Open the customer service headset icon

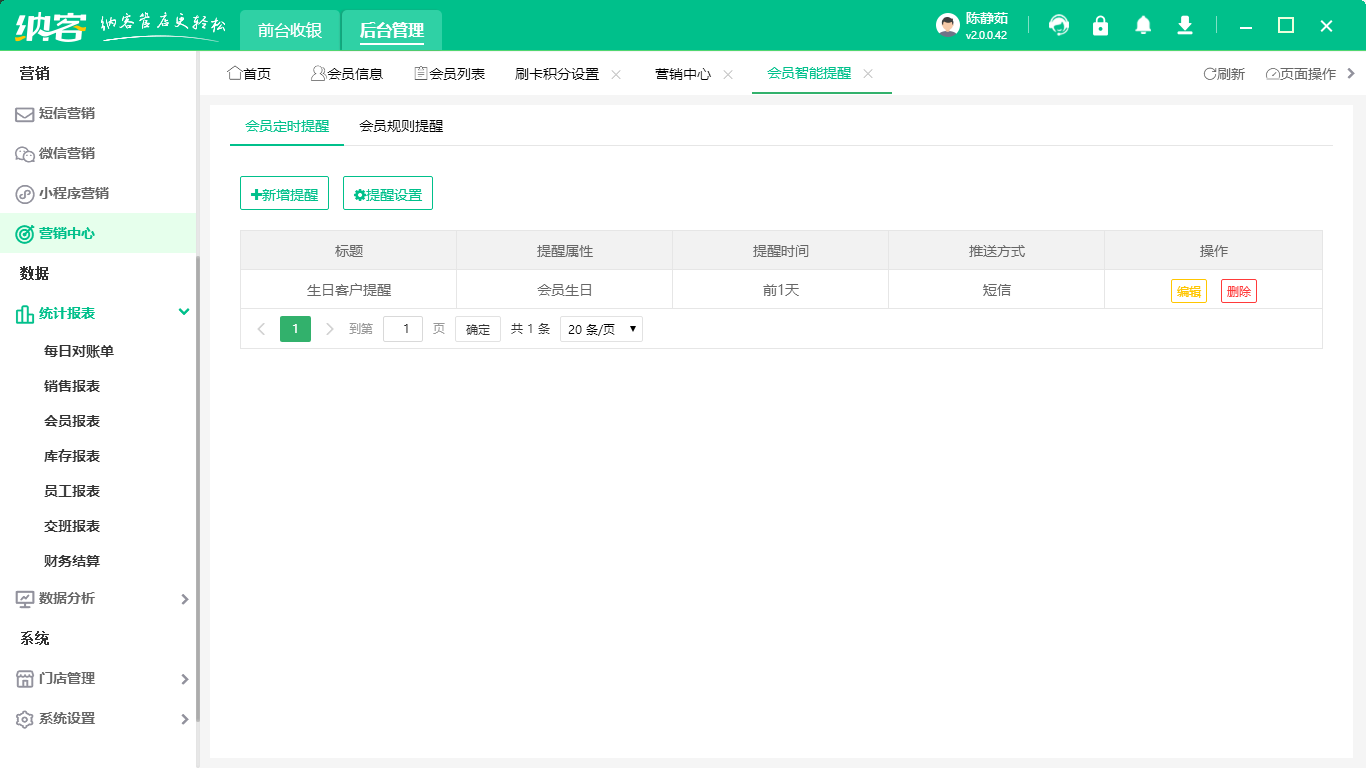1059,26
